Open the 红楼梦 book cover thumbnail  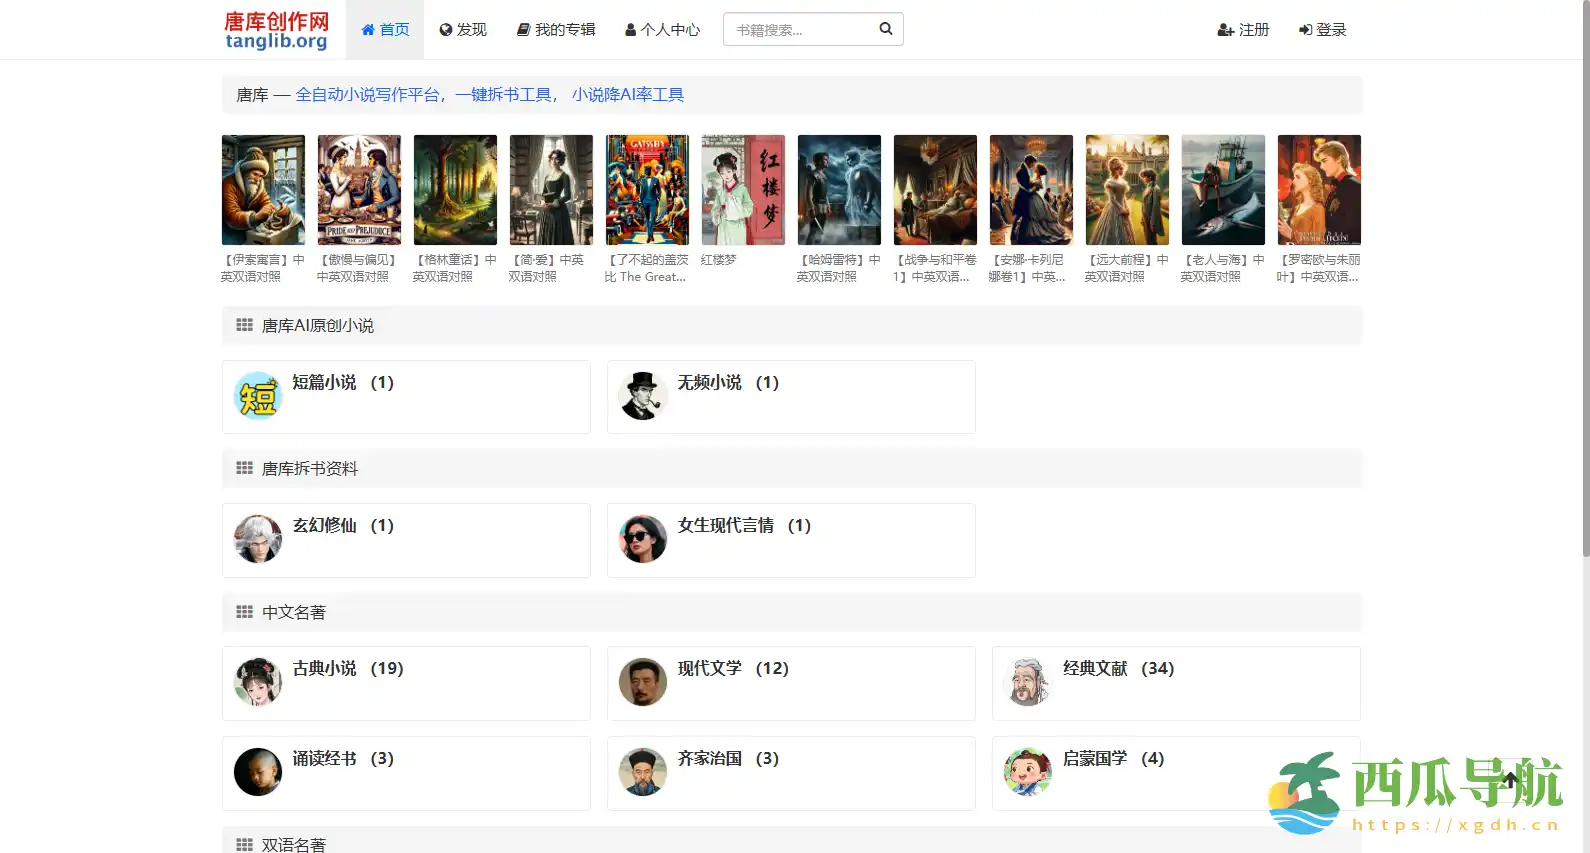[743, 190]
